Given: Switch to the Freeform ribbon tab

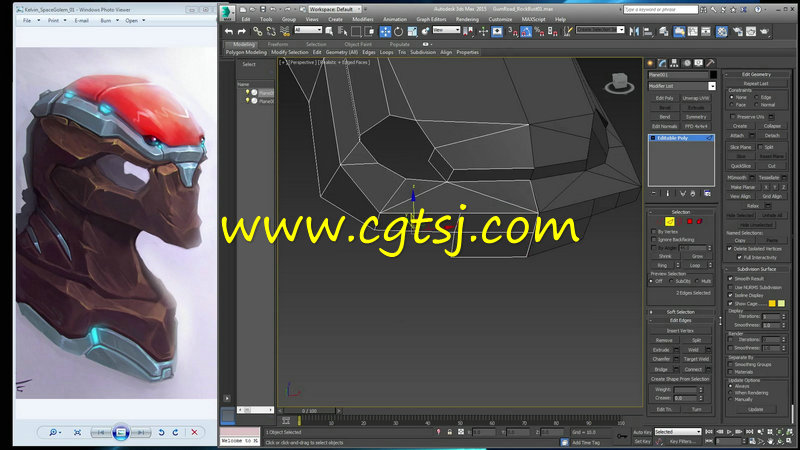Looking at the screenshot, I should 278,44.
